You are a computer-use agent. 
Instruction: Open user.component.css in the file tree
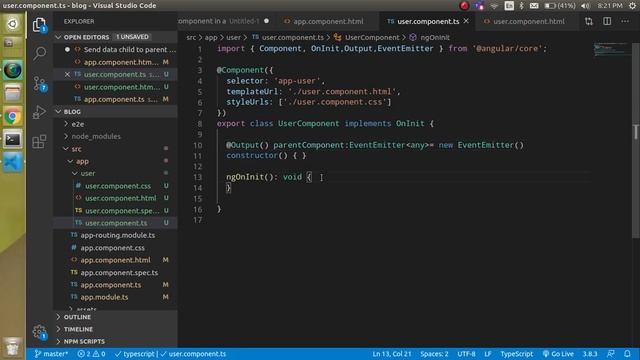tap(118, 186)
